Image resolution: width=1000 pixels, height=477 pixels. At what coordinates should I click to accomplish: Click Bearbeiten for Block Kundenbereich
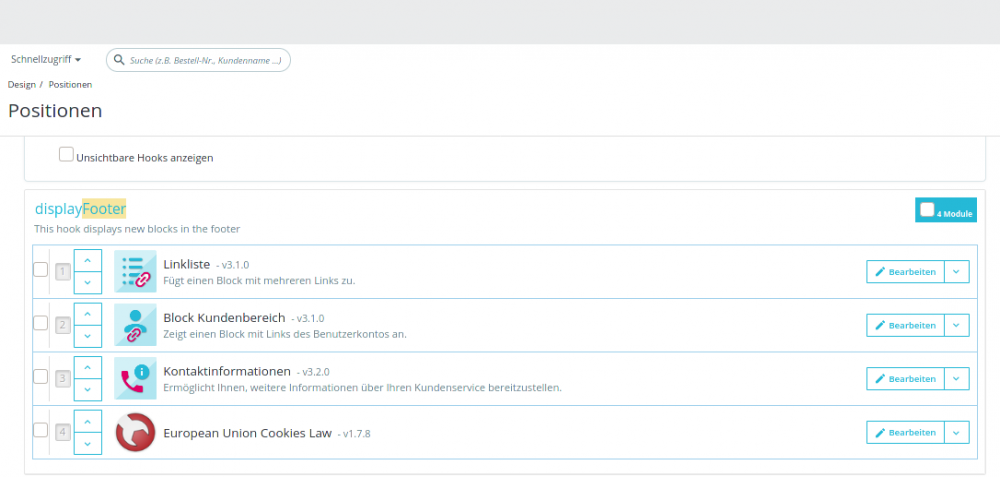905,325
